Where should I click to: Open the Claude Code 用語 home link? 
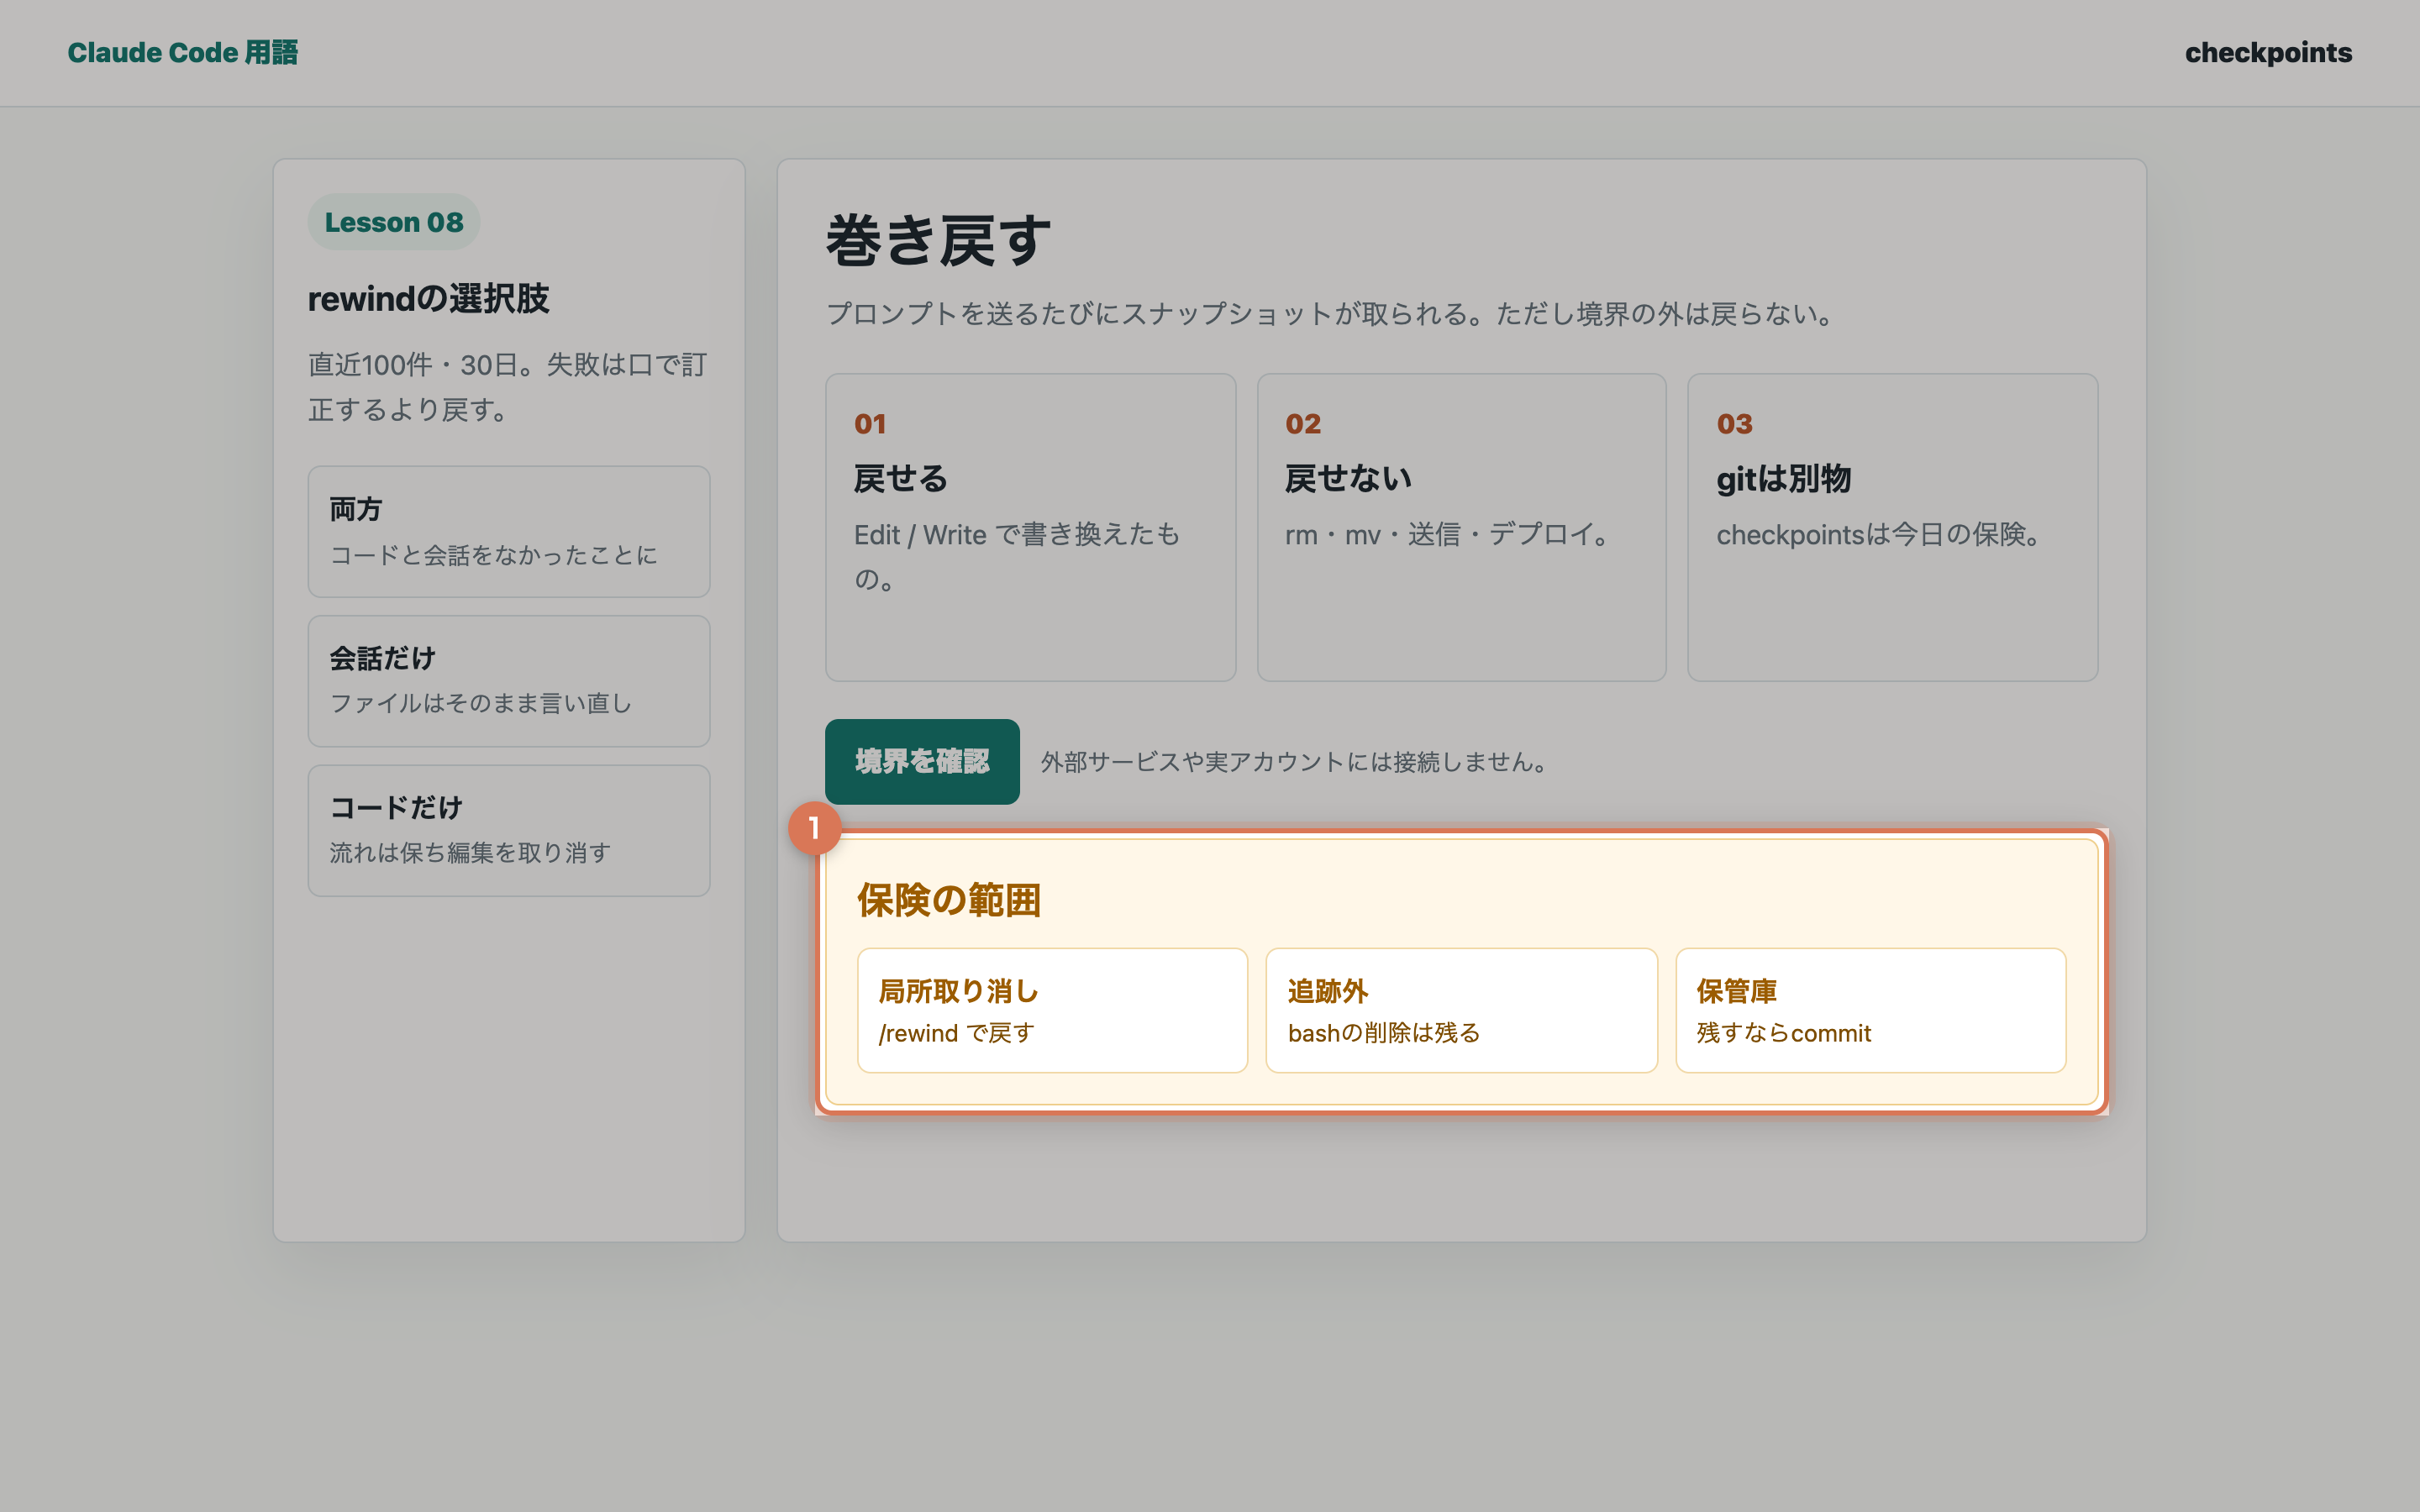182,53
